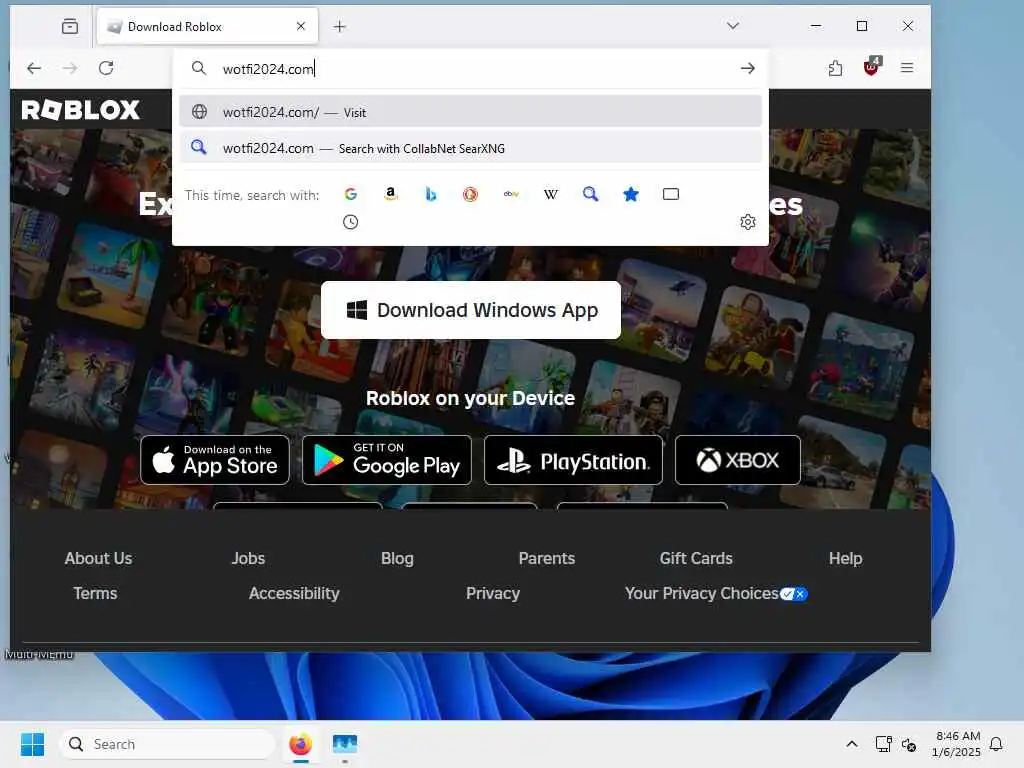Open the Terms footer link
Screen dimensions: 1024x768
point(95,593)
